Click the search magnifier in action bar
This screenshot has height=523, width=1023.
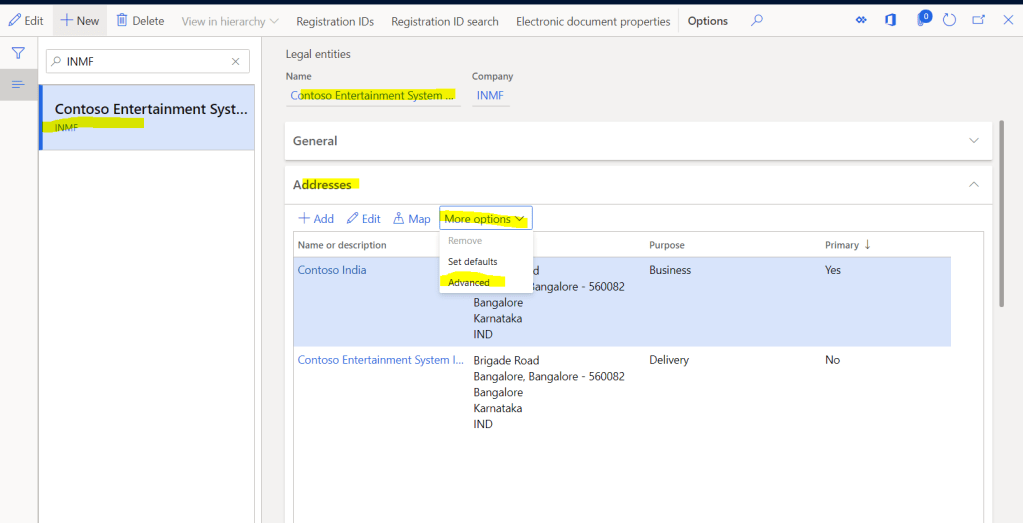pyautogui.click(x=757, y=20)
